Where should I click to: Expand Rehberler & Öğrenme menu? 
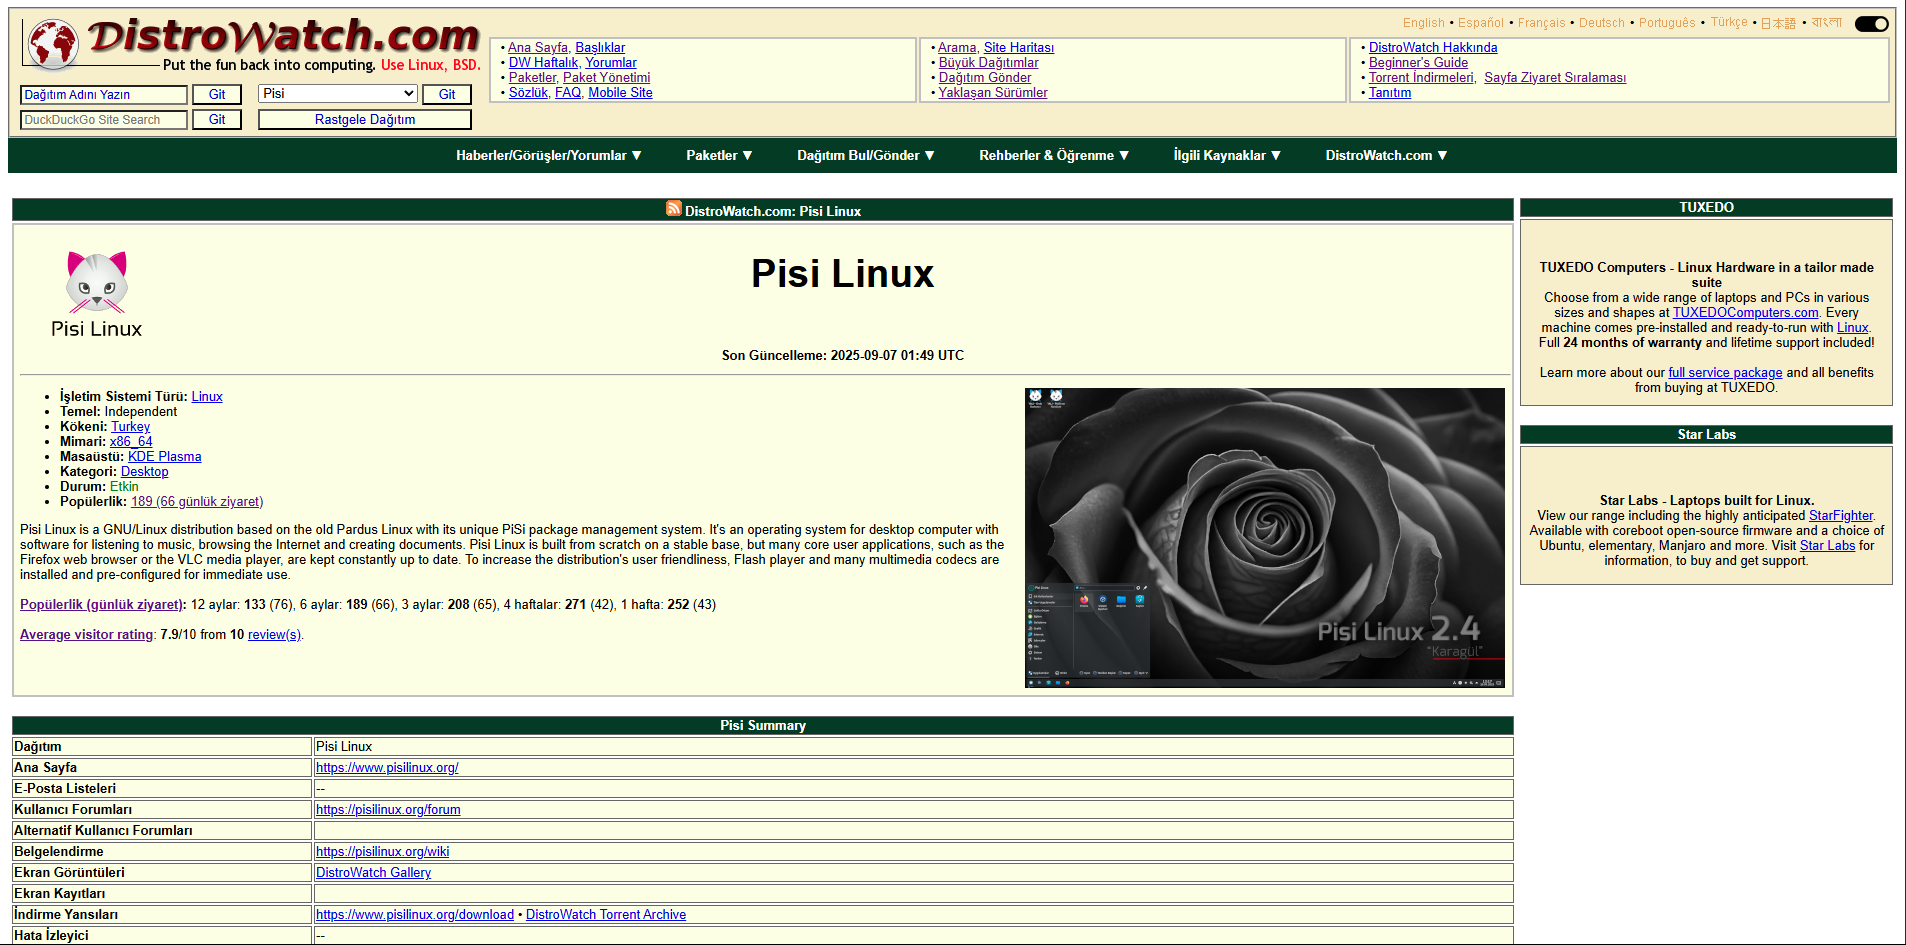click(x=1054, y=155)
